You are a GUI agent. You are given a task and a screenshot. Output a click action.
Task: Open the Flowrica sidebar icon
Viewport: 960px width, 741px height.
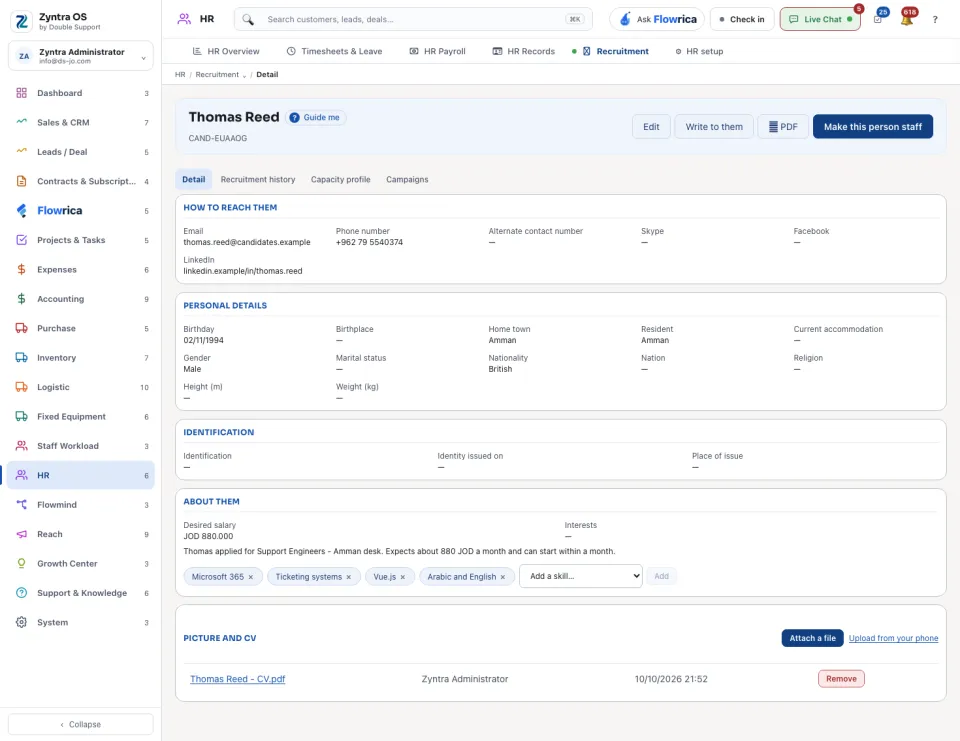21,211
